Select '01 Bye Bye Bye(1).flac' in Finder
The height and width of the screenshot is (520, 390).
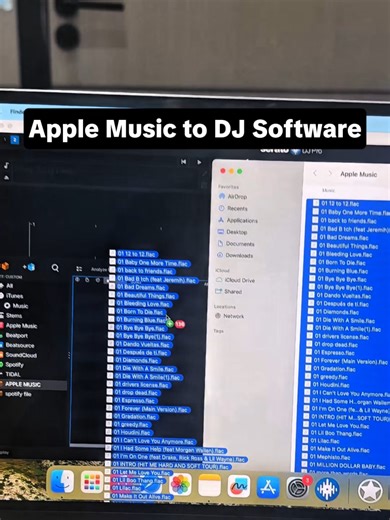(345, 287)
